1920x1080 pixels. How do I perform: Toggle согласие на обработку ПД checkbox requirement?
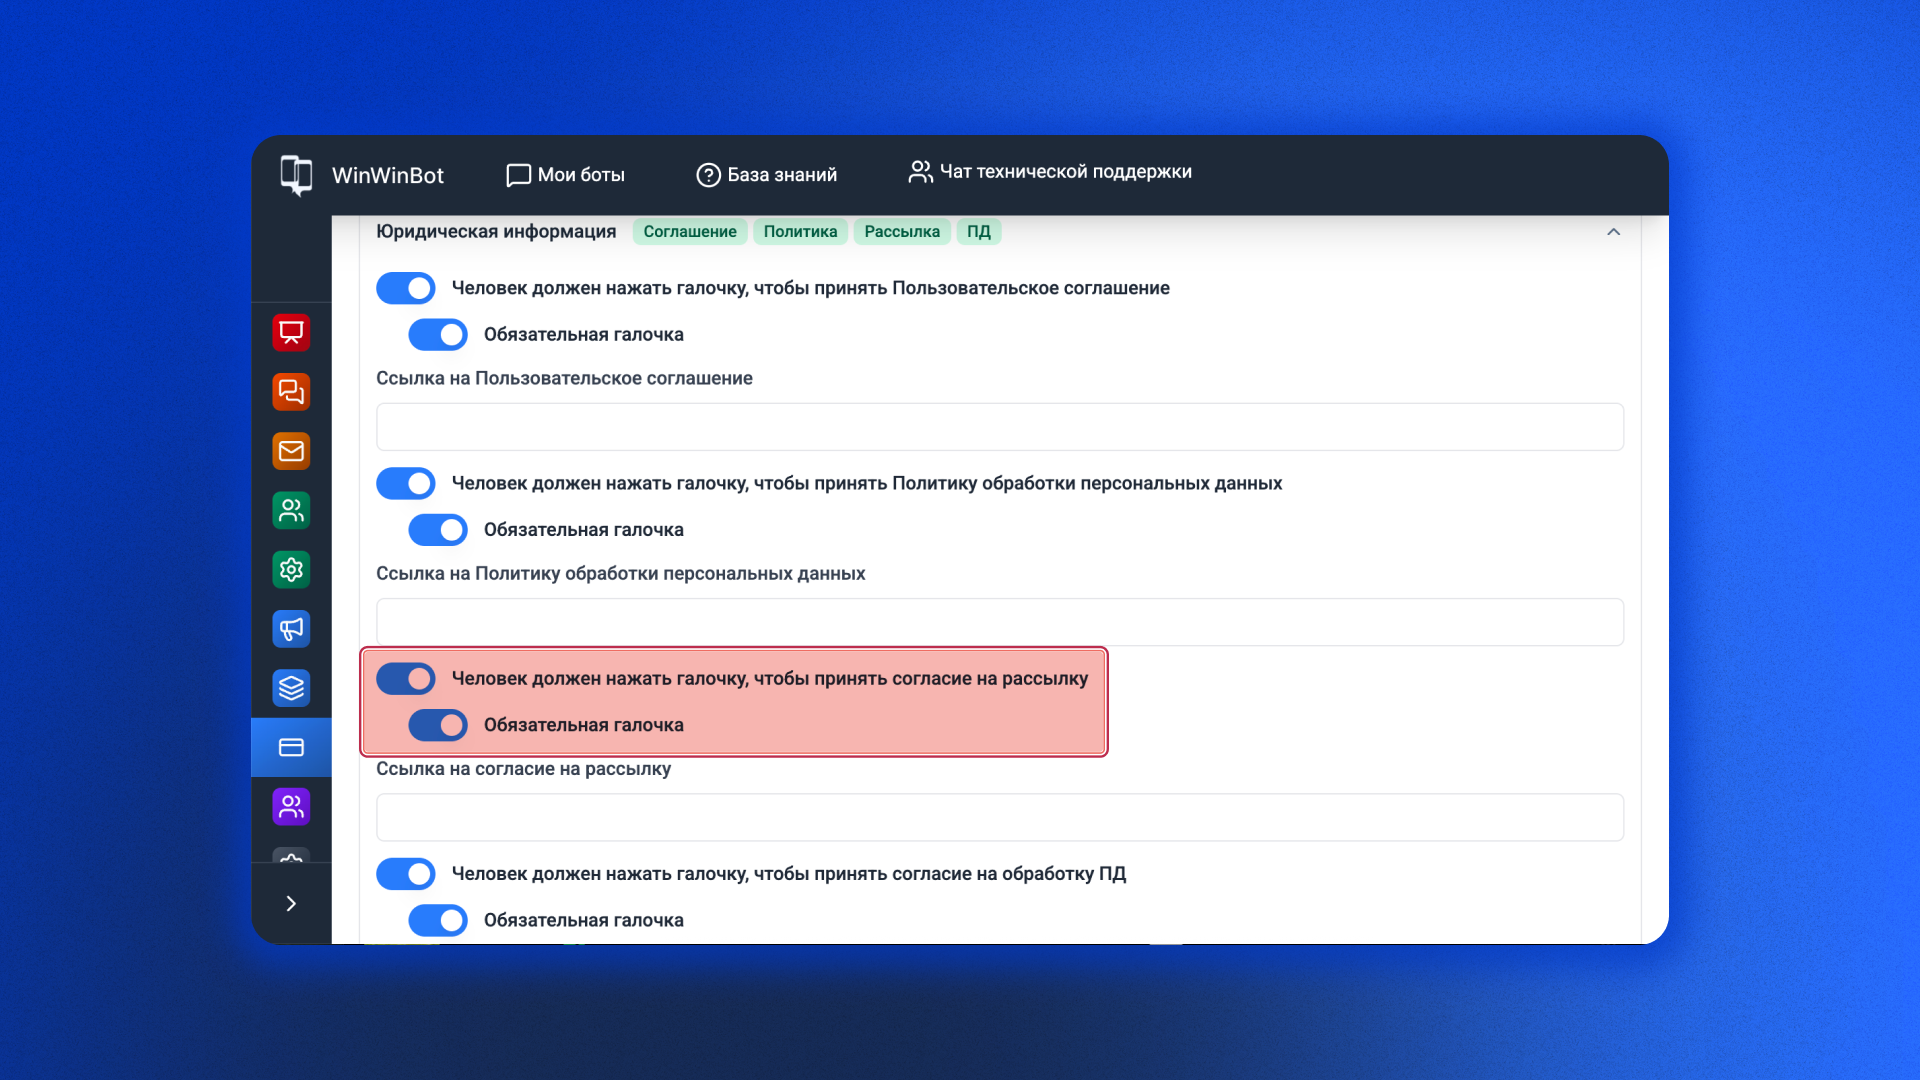pos(406,874)
